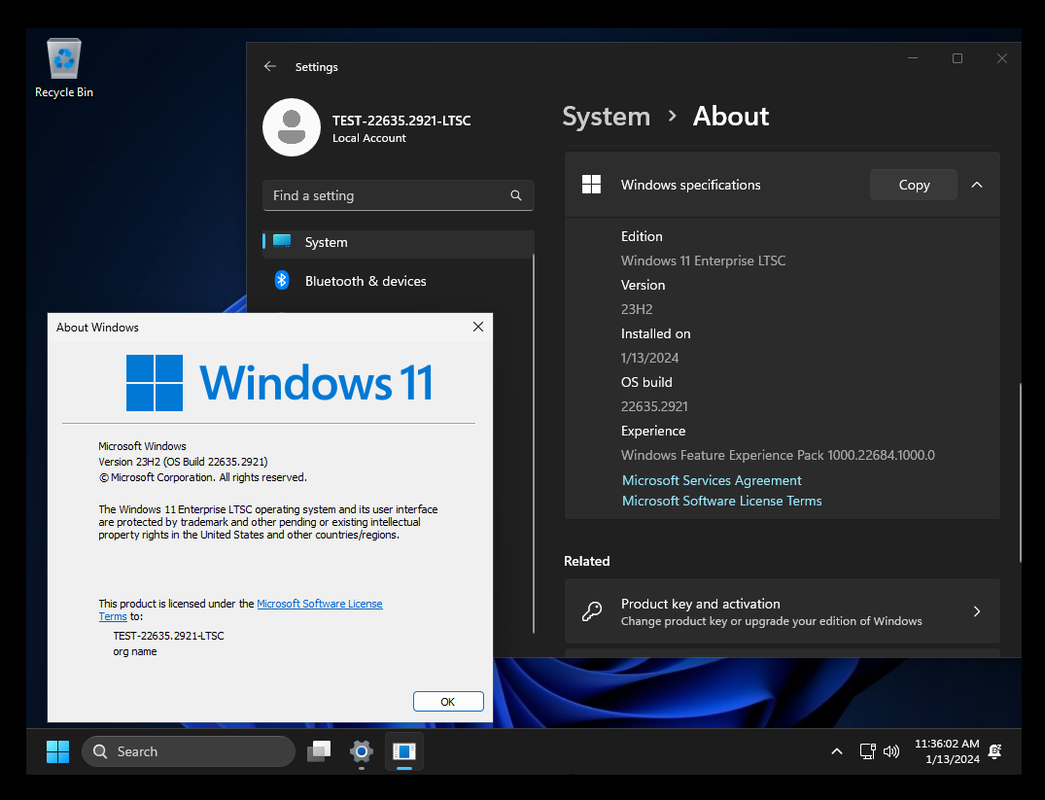
Task: Click the volume speaker tray icon
Action: [891, 751]
